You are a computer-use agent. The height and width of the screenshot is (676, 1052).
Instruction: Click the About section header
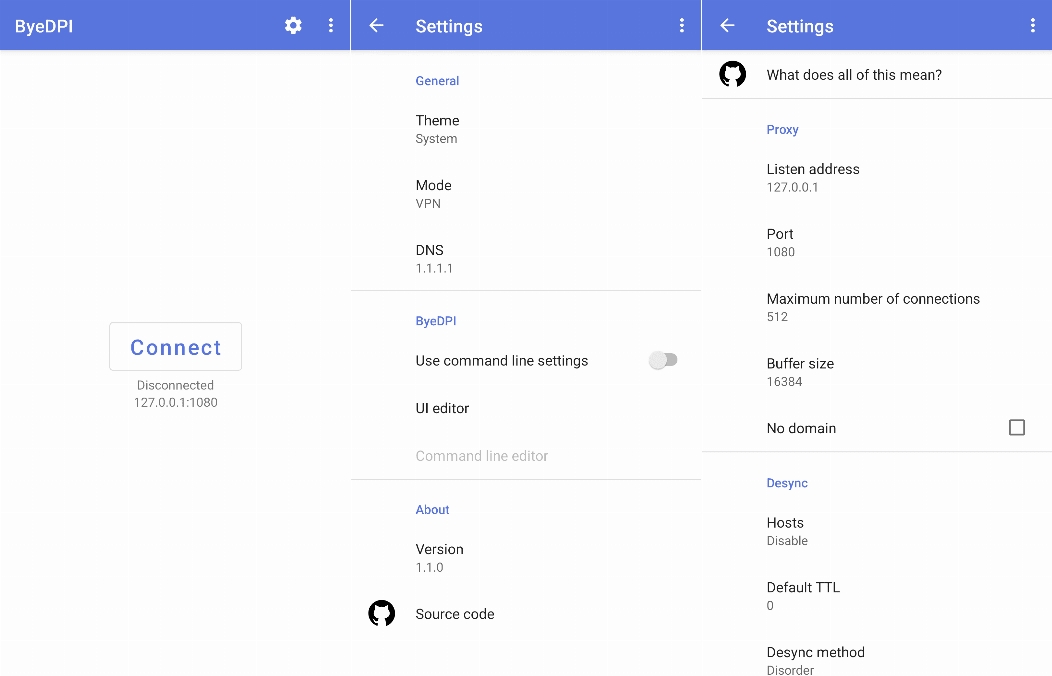(x=432, y=510)
